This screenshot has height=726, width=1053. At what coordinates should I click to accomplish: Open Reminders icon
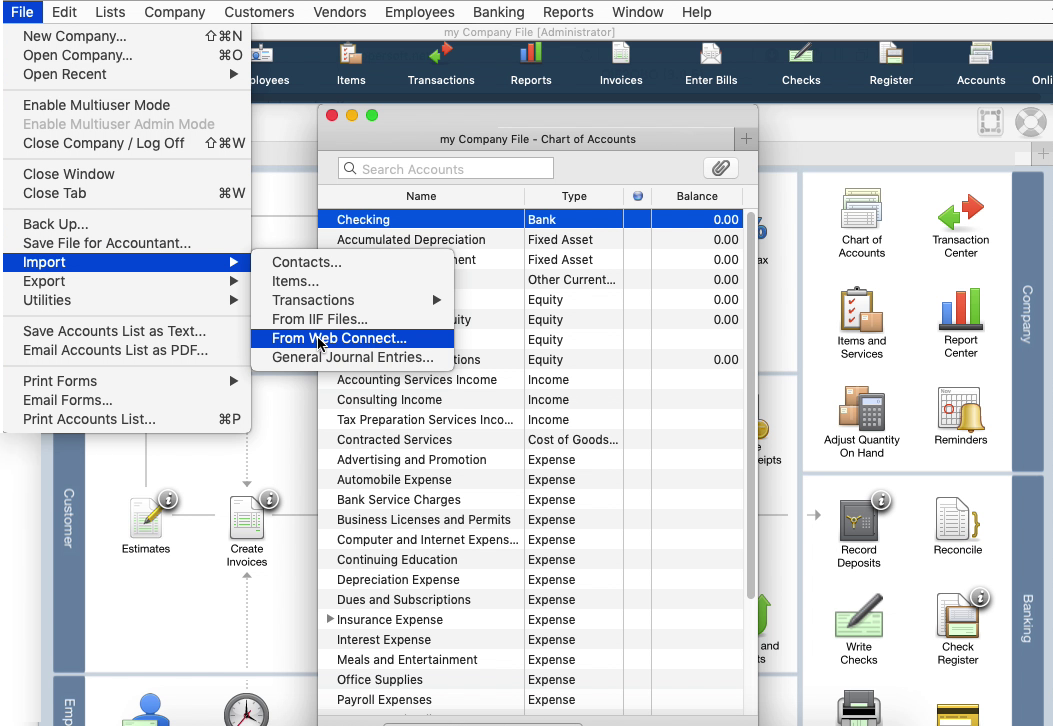960,416
